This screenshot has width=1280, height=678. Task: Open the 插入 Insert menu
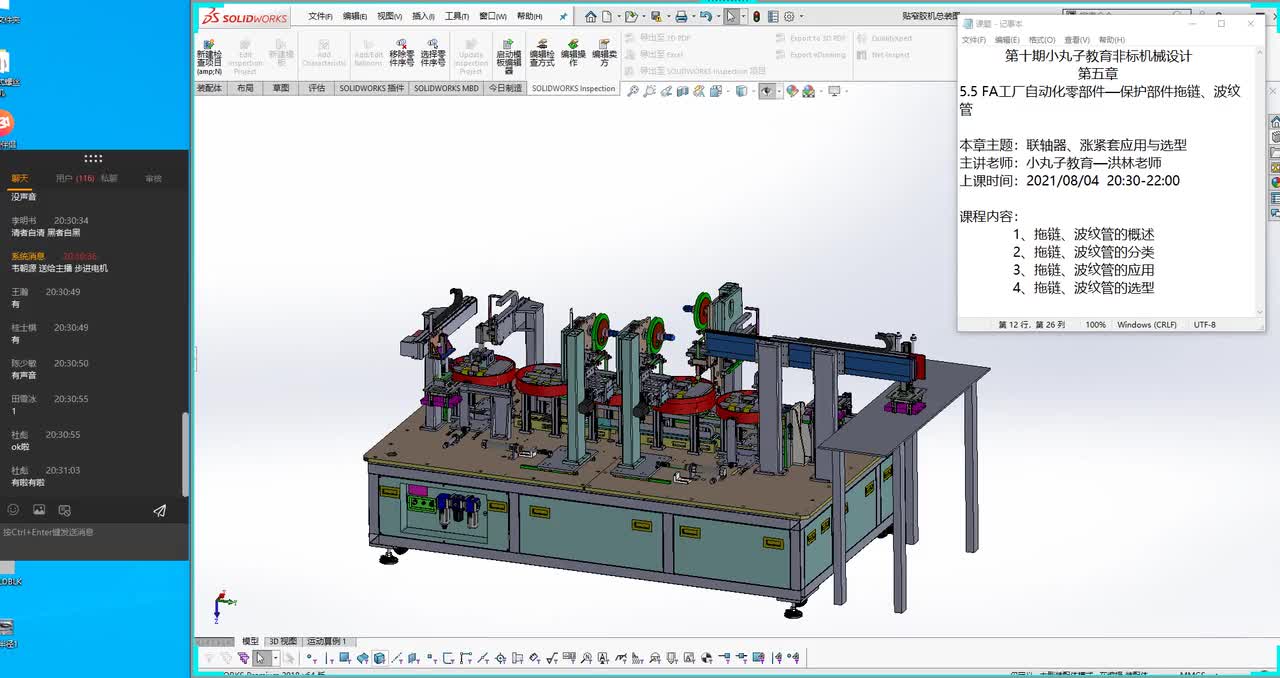click(x=423, y=17)
